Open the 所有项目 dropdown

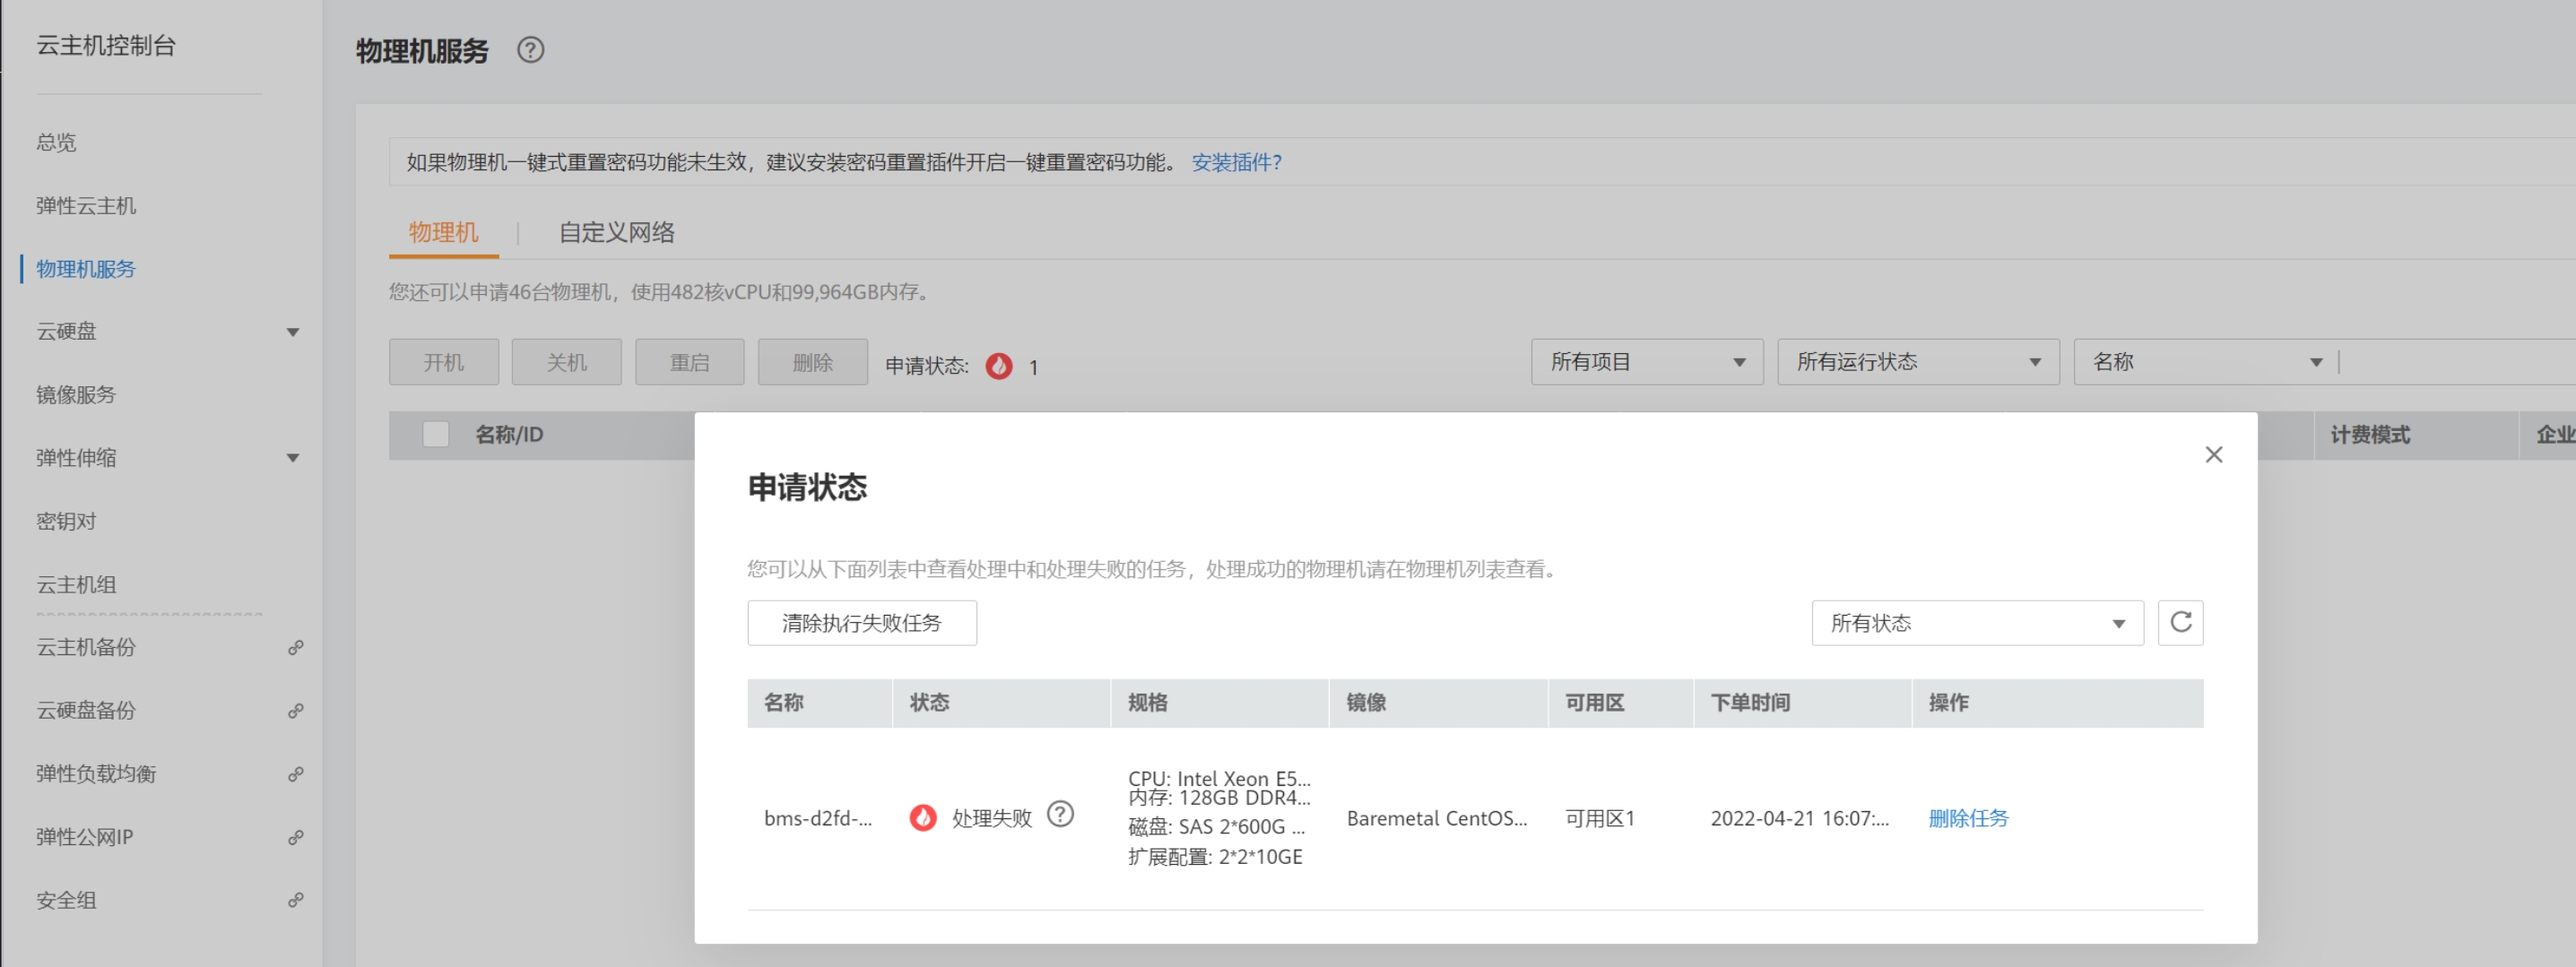click(x=1646, y=362)
